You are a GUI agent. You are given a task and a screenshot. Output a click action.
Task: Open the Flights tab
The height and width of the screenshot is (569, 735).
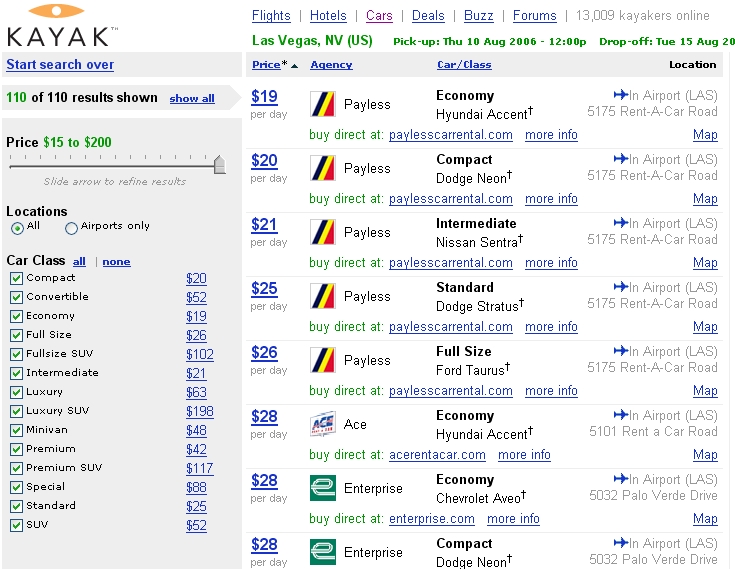click(x=271, y=16)
